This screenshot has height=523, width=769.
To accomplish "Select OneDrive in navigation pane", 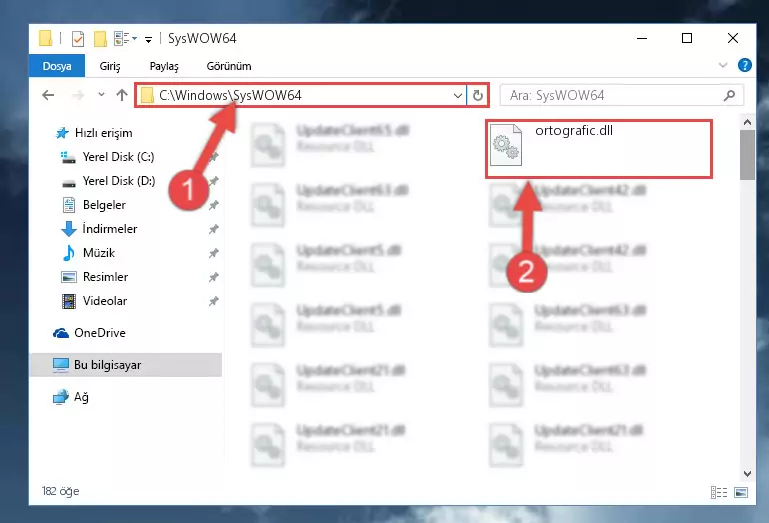I will (89, 333).
